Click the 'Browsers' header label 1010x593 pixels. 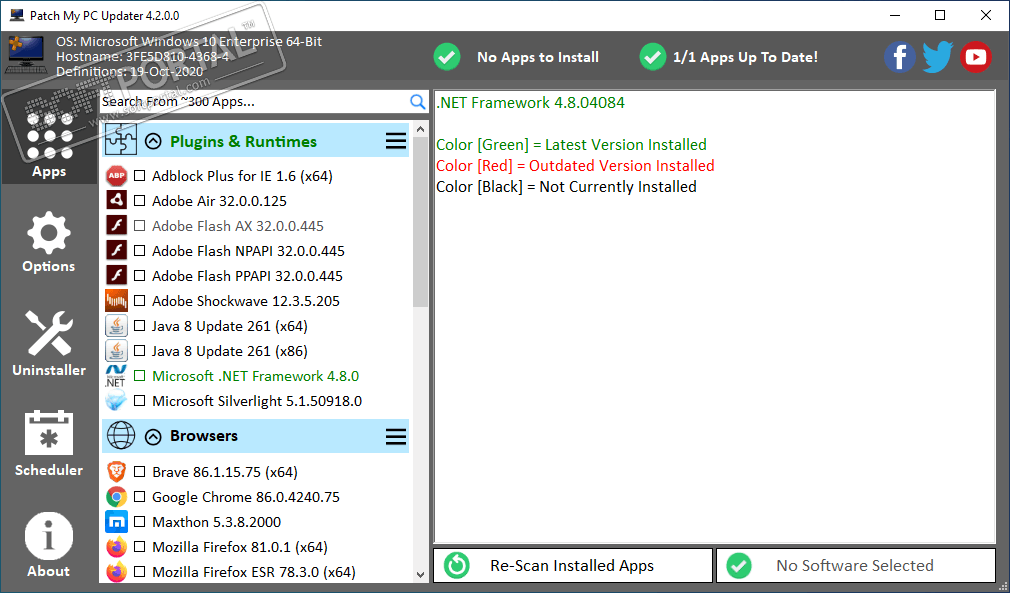tap(204, 436)
